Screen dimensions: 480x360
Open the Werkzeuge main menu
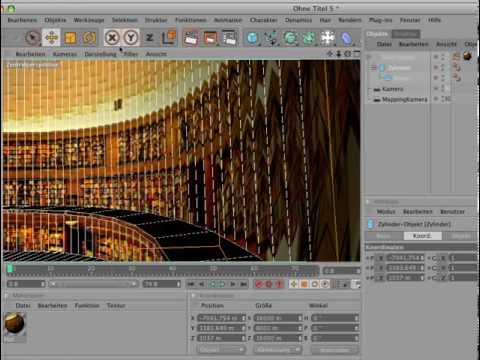point(89,20)
